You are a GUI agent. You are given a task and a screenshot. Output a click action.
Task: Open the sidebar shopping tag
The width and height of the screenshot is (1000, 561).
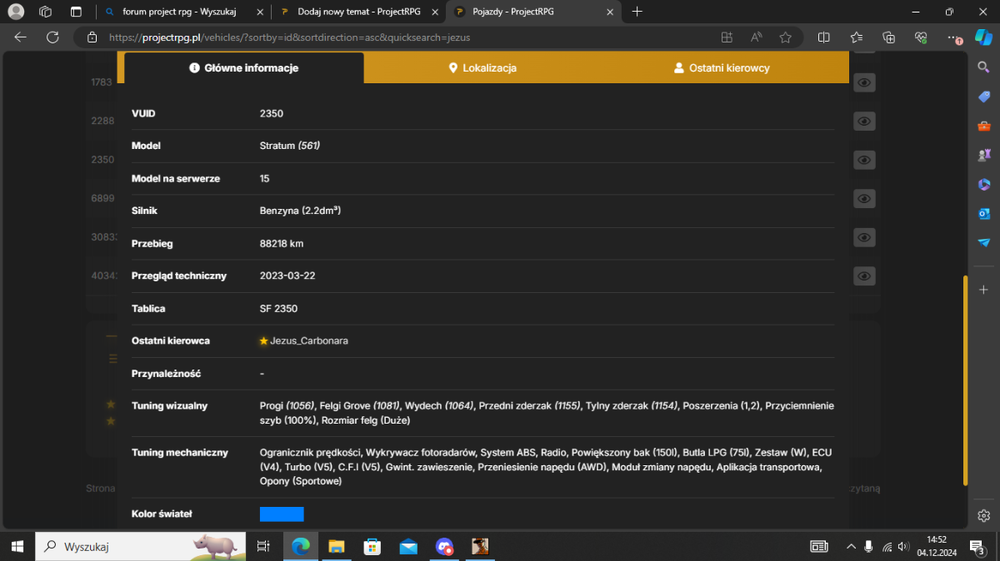(x=983, y=96)
